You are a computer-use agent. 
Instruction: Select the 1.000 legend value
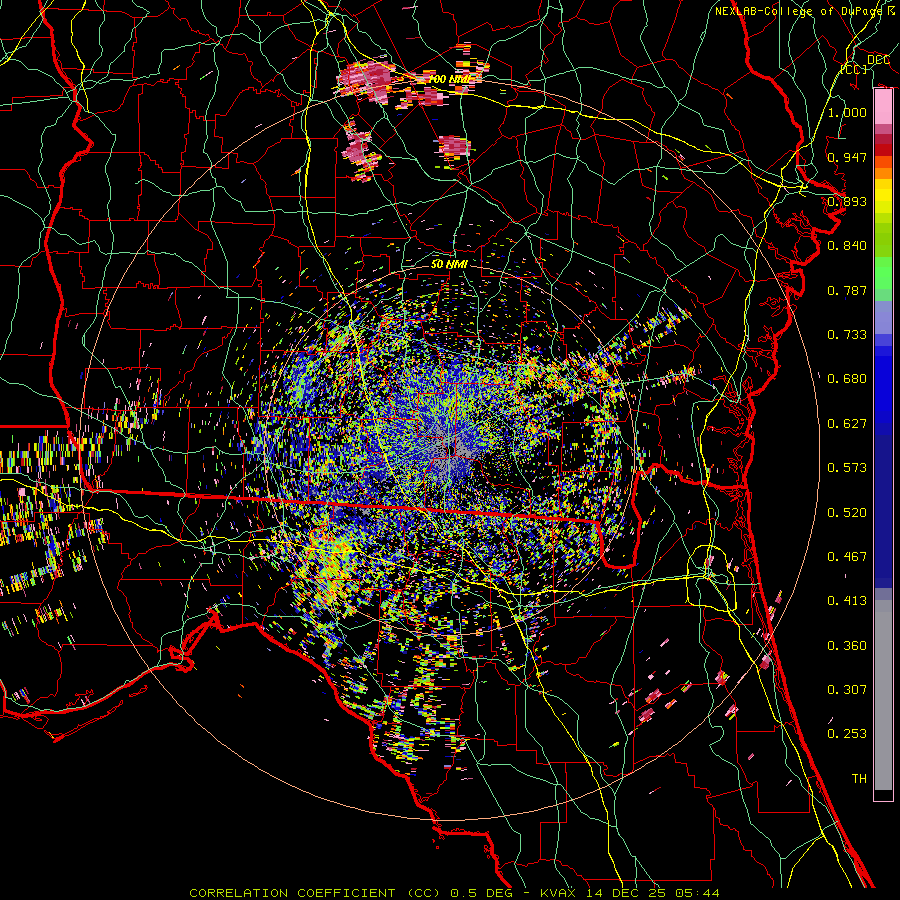[847, 112]
